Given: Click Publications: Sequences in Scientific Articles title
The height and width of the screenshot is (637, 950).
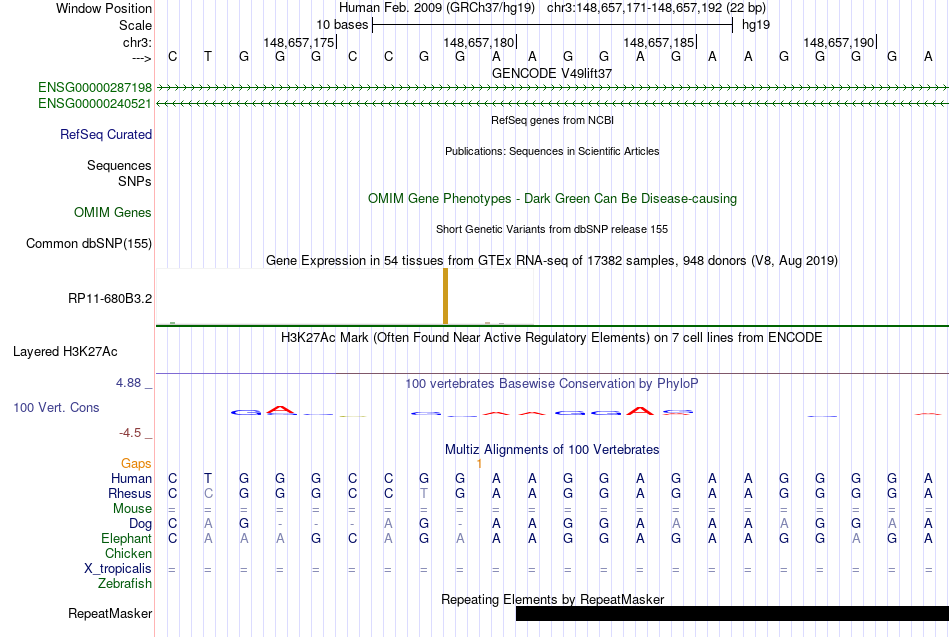Looking at the screenshot, I should 552,152.
